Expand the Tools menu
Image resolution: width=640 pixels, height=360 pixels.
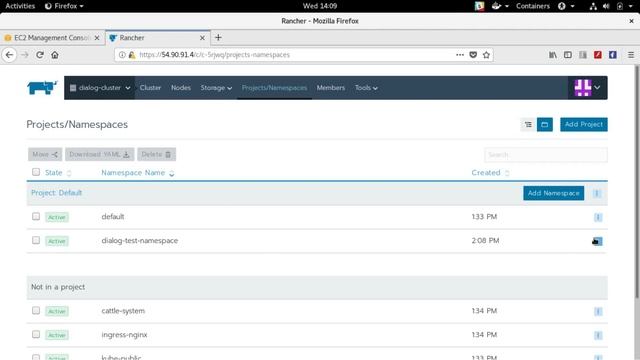click(366, 88)
